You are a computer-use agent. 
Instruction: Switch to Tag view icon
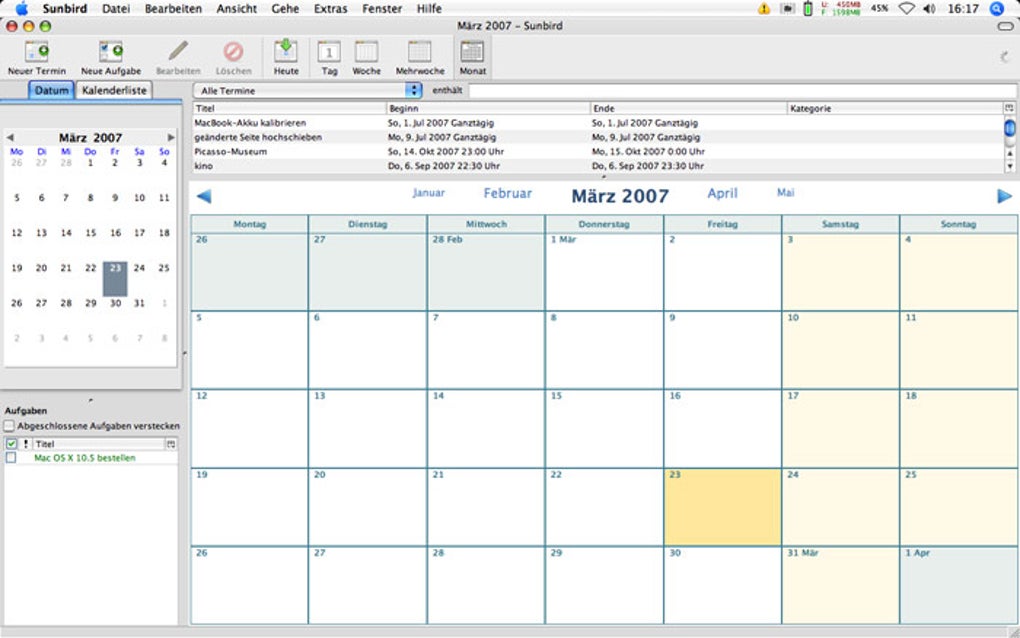[328, 50]
